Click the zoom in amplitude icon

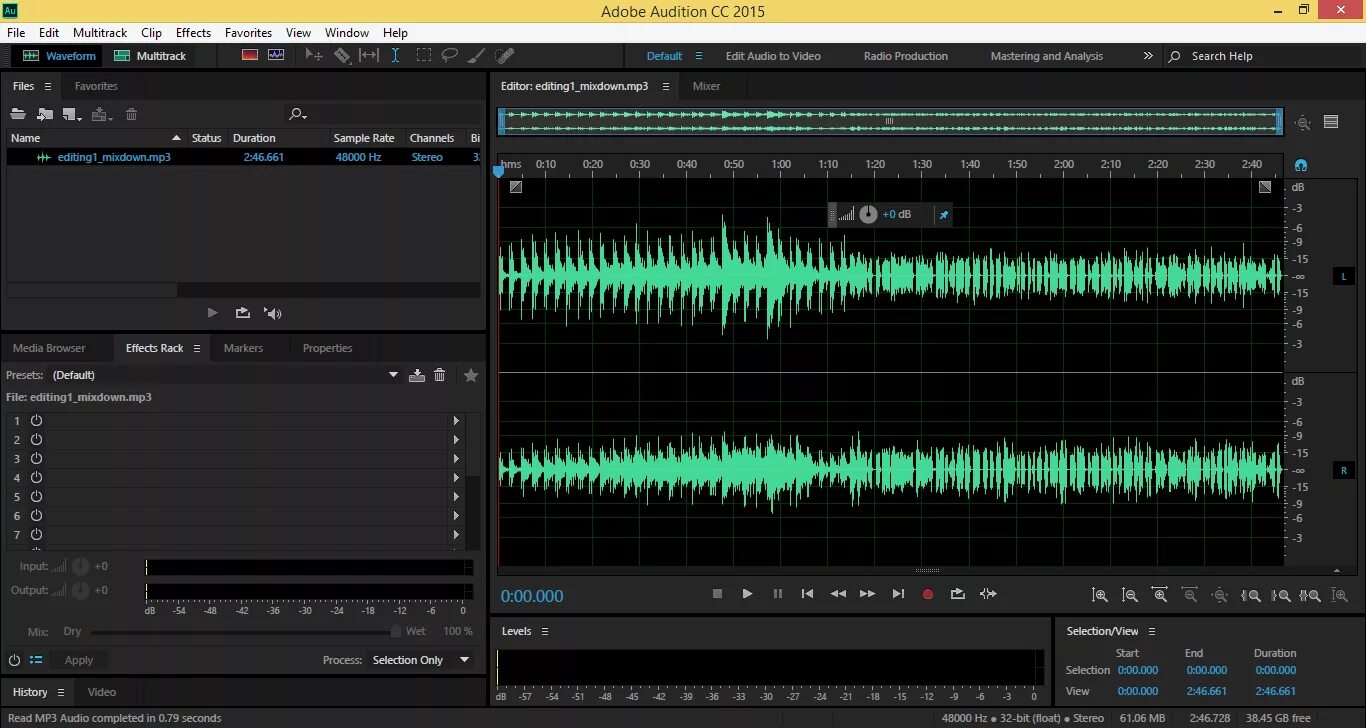click(1099, 595)
